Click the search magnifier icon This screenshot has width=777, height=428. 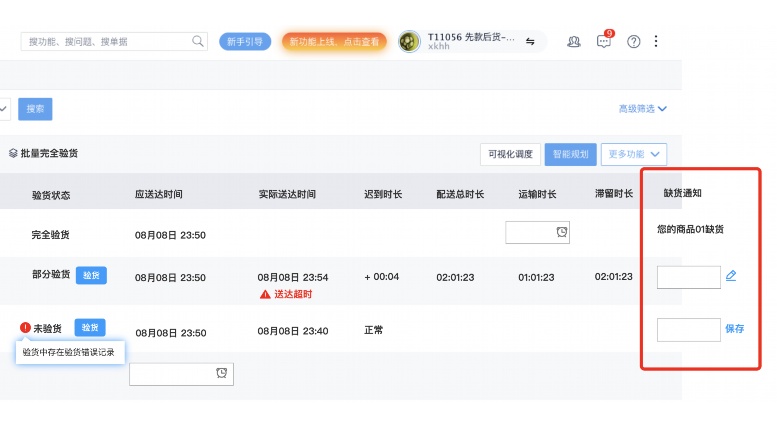[x=197, y=41]
